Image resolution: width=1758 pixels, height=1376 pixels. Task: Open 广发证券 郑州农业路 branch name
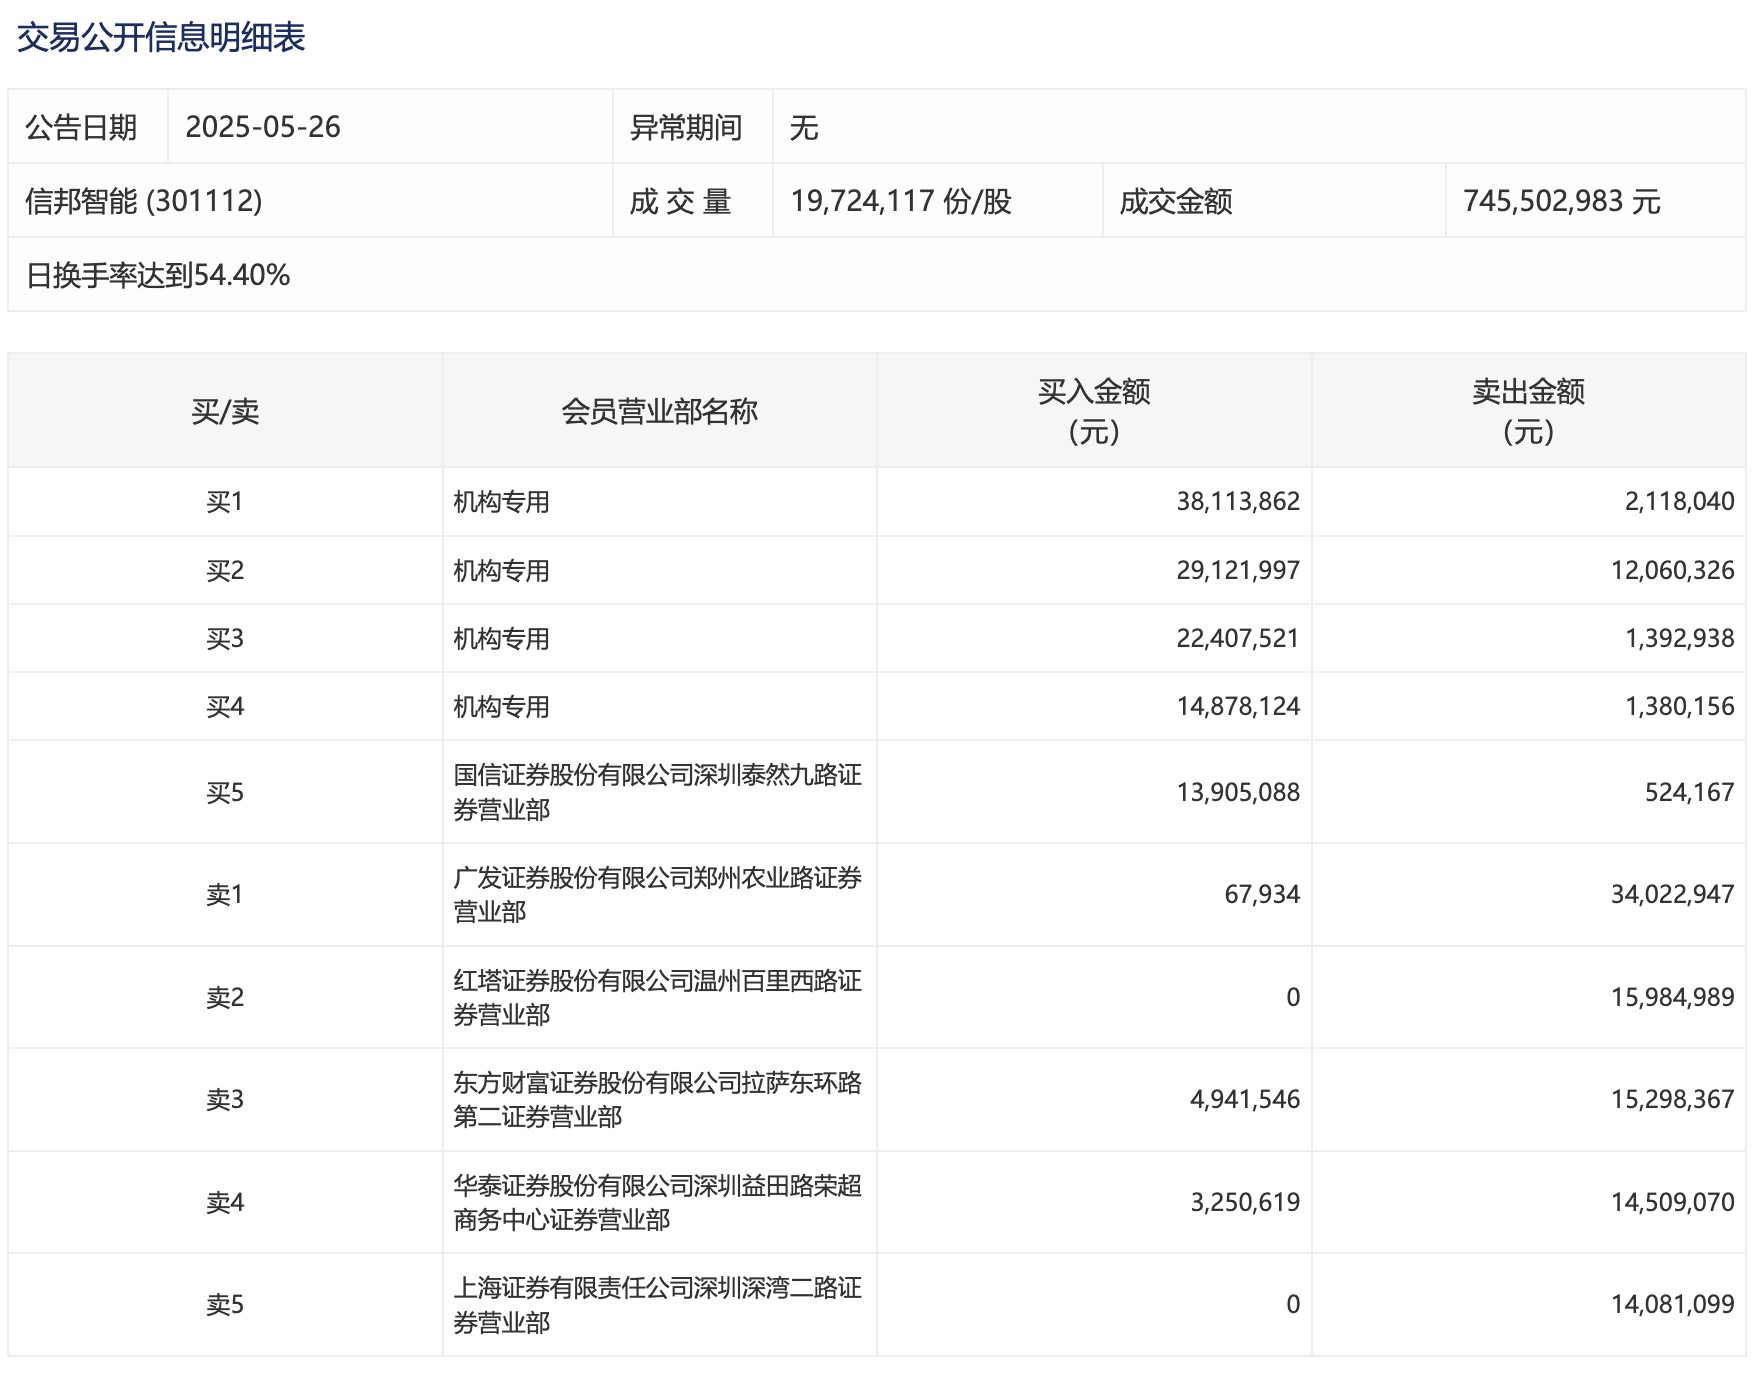(657, 895)
